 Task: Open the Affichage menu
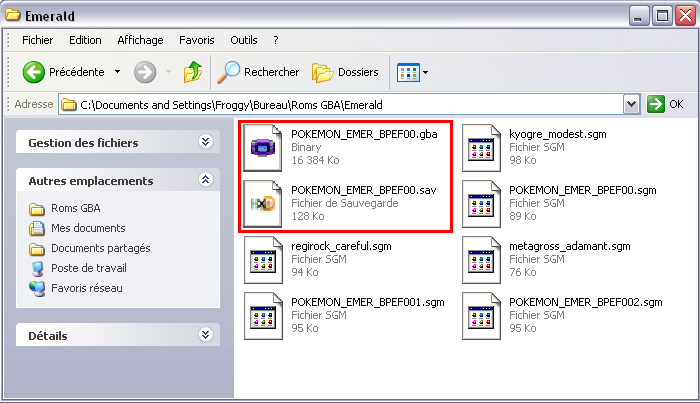point(140,40)
